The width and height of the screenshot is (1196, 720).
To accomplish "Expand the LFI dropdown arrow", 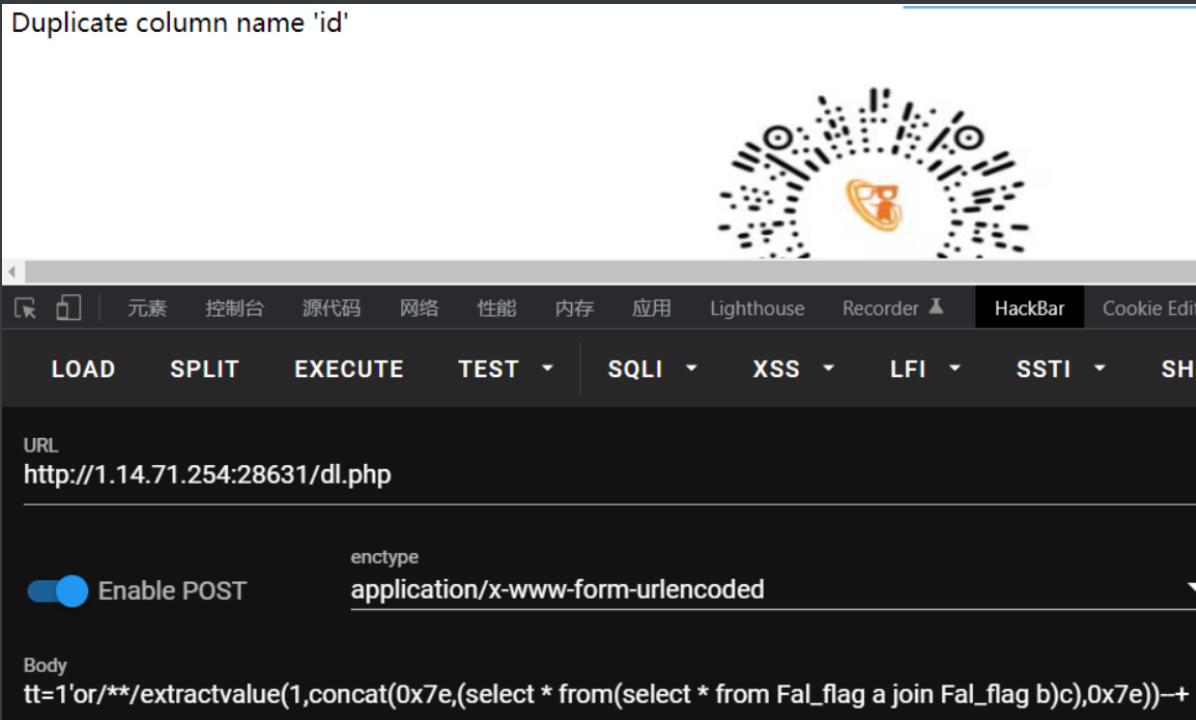I will 954,368.
